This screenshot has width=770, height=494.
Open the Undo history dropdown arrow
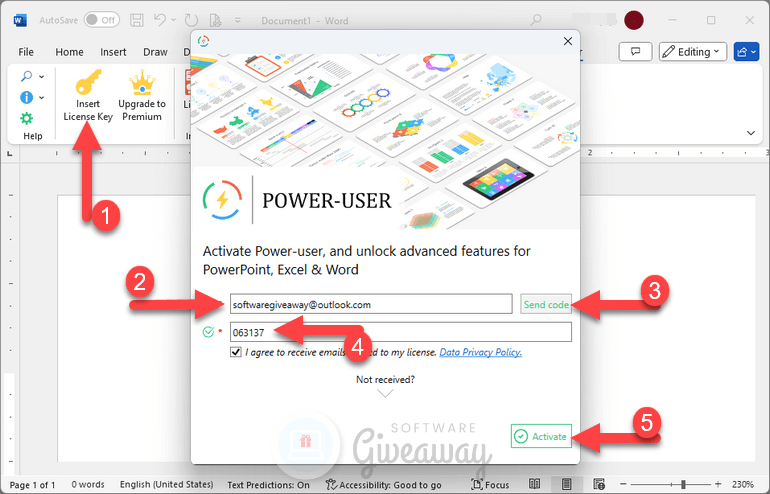[x=173, y=21]
